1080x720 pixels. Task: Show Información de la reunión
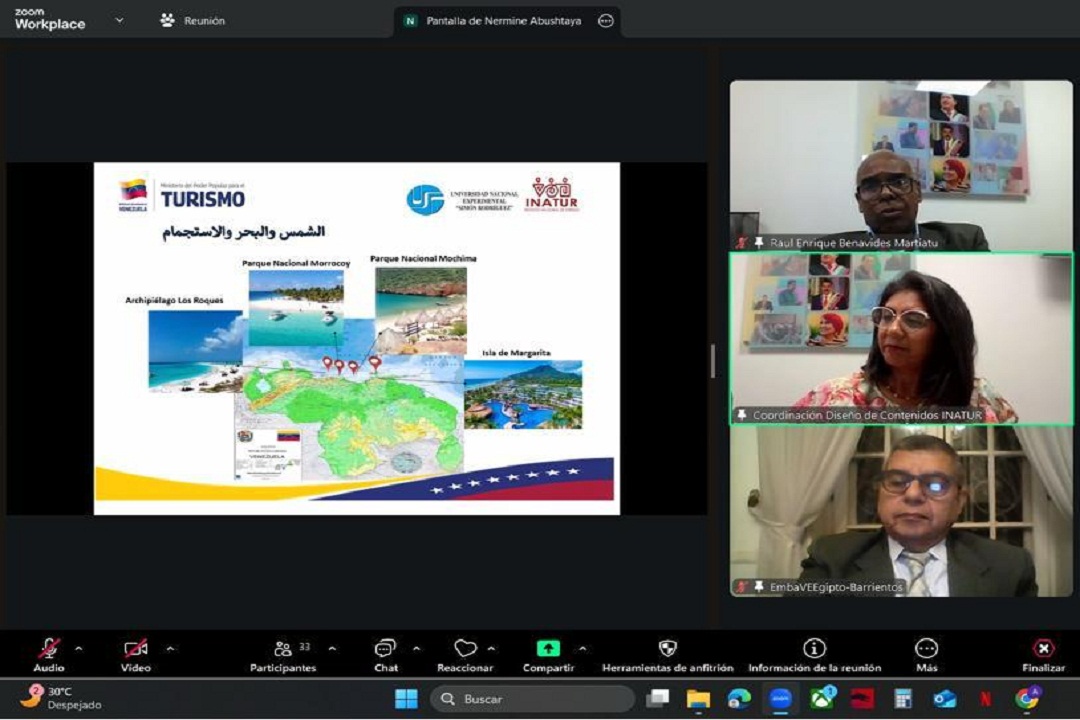tap(814, 649)
